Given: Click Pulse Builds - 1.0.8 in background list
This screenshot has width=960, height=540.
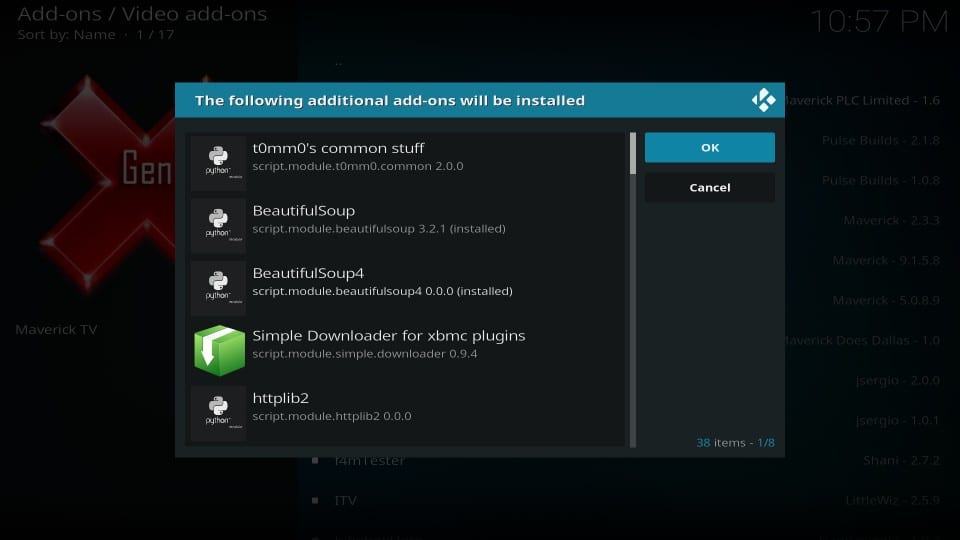Looking at the screenshot, I should point(880,180).
